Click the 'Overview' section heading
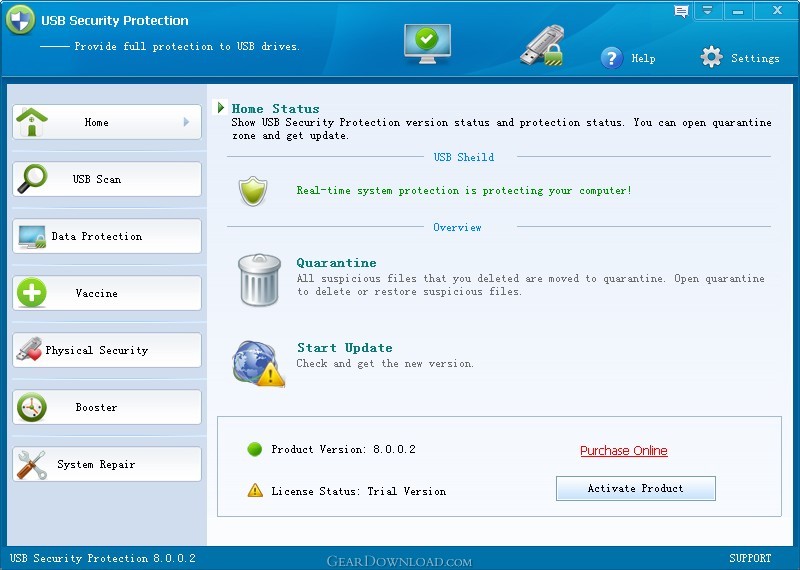800x570 pixels. pos(457,228)
